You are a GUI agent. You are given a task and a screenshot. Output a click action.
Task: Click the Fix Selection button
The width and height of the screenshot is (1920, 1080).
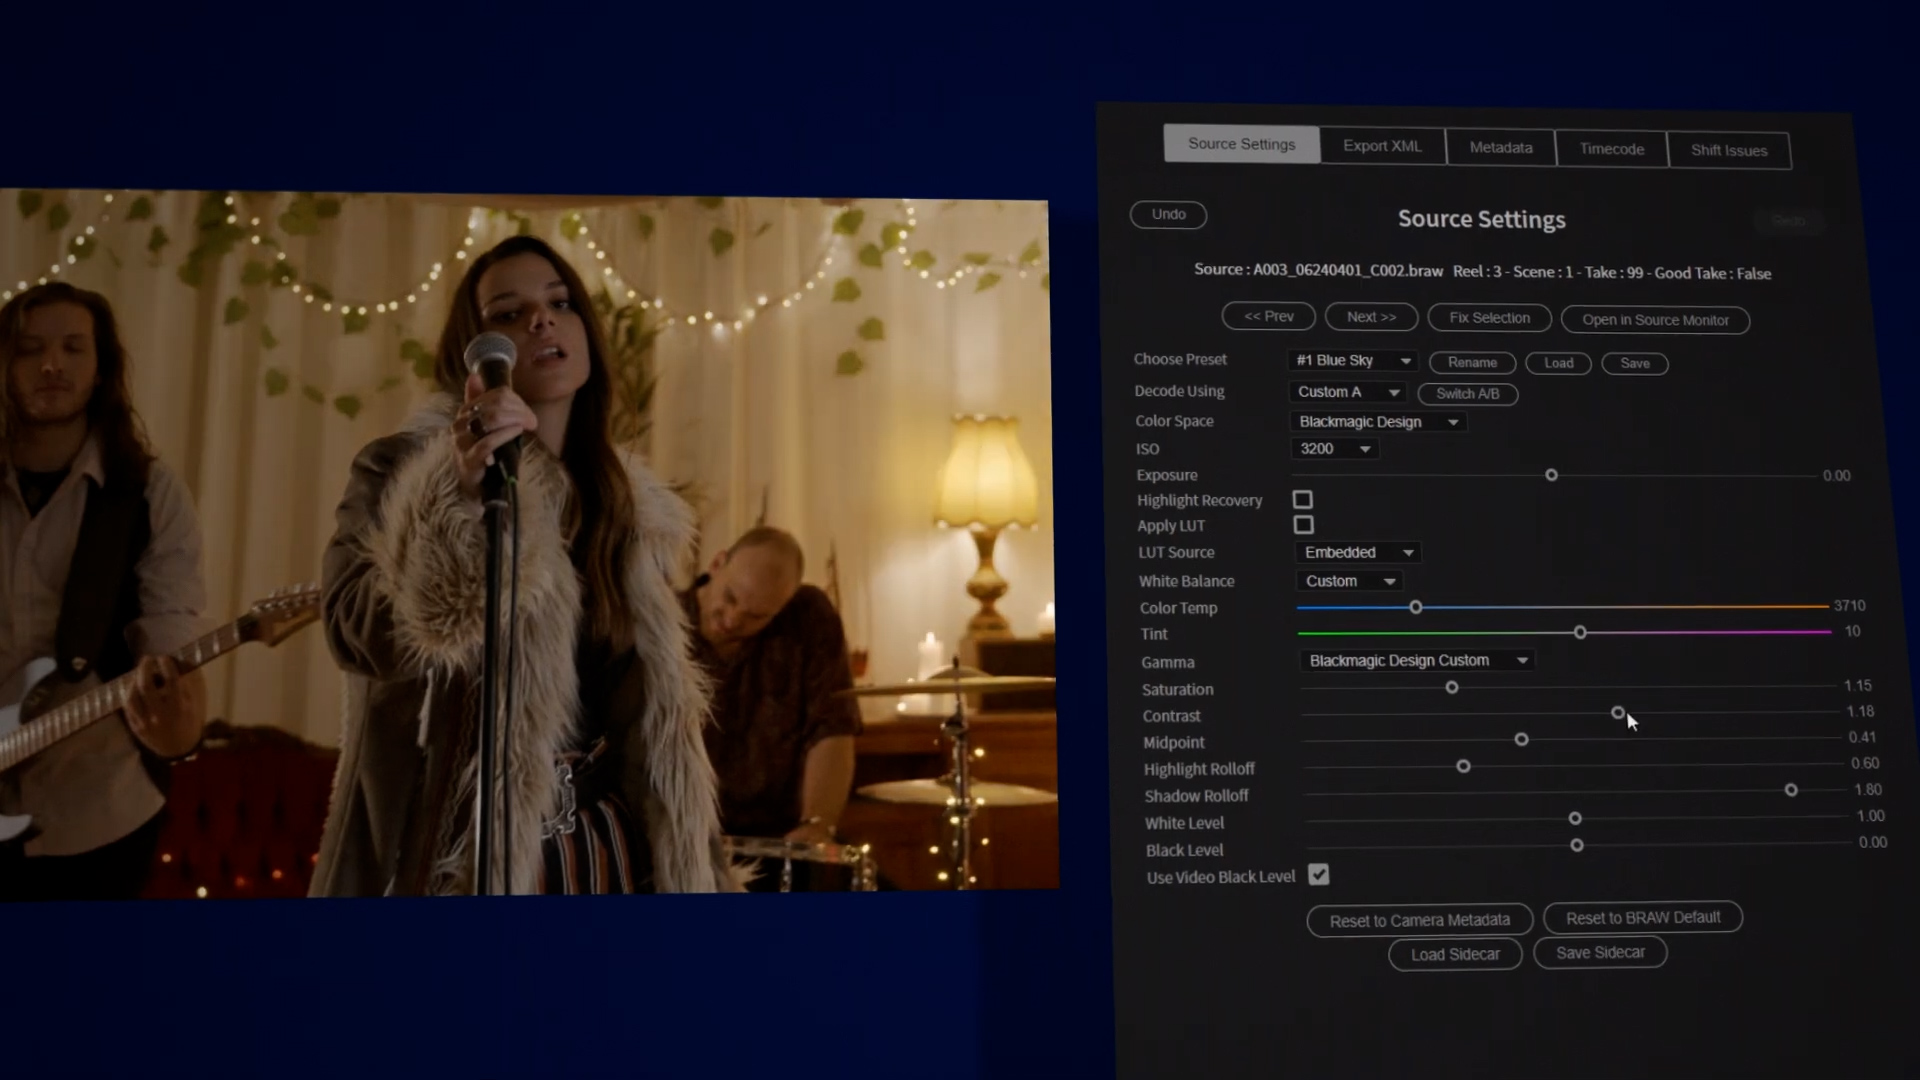point(1489,318)
